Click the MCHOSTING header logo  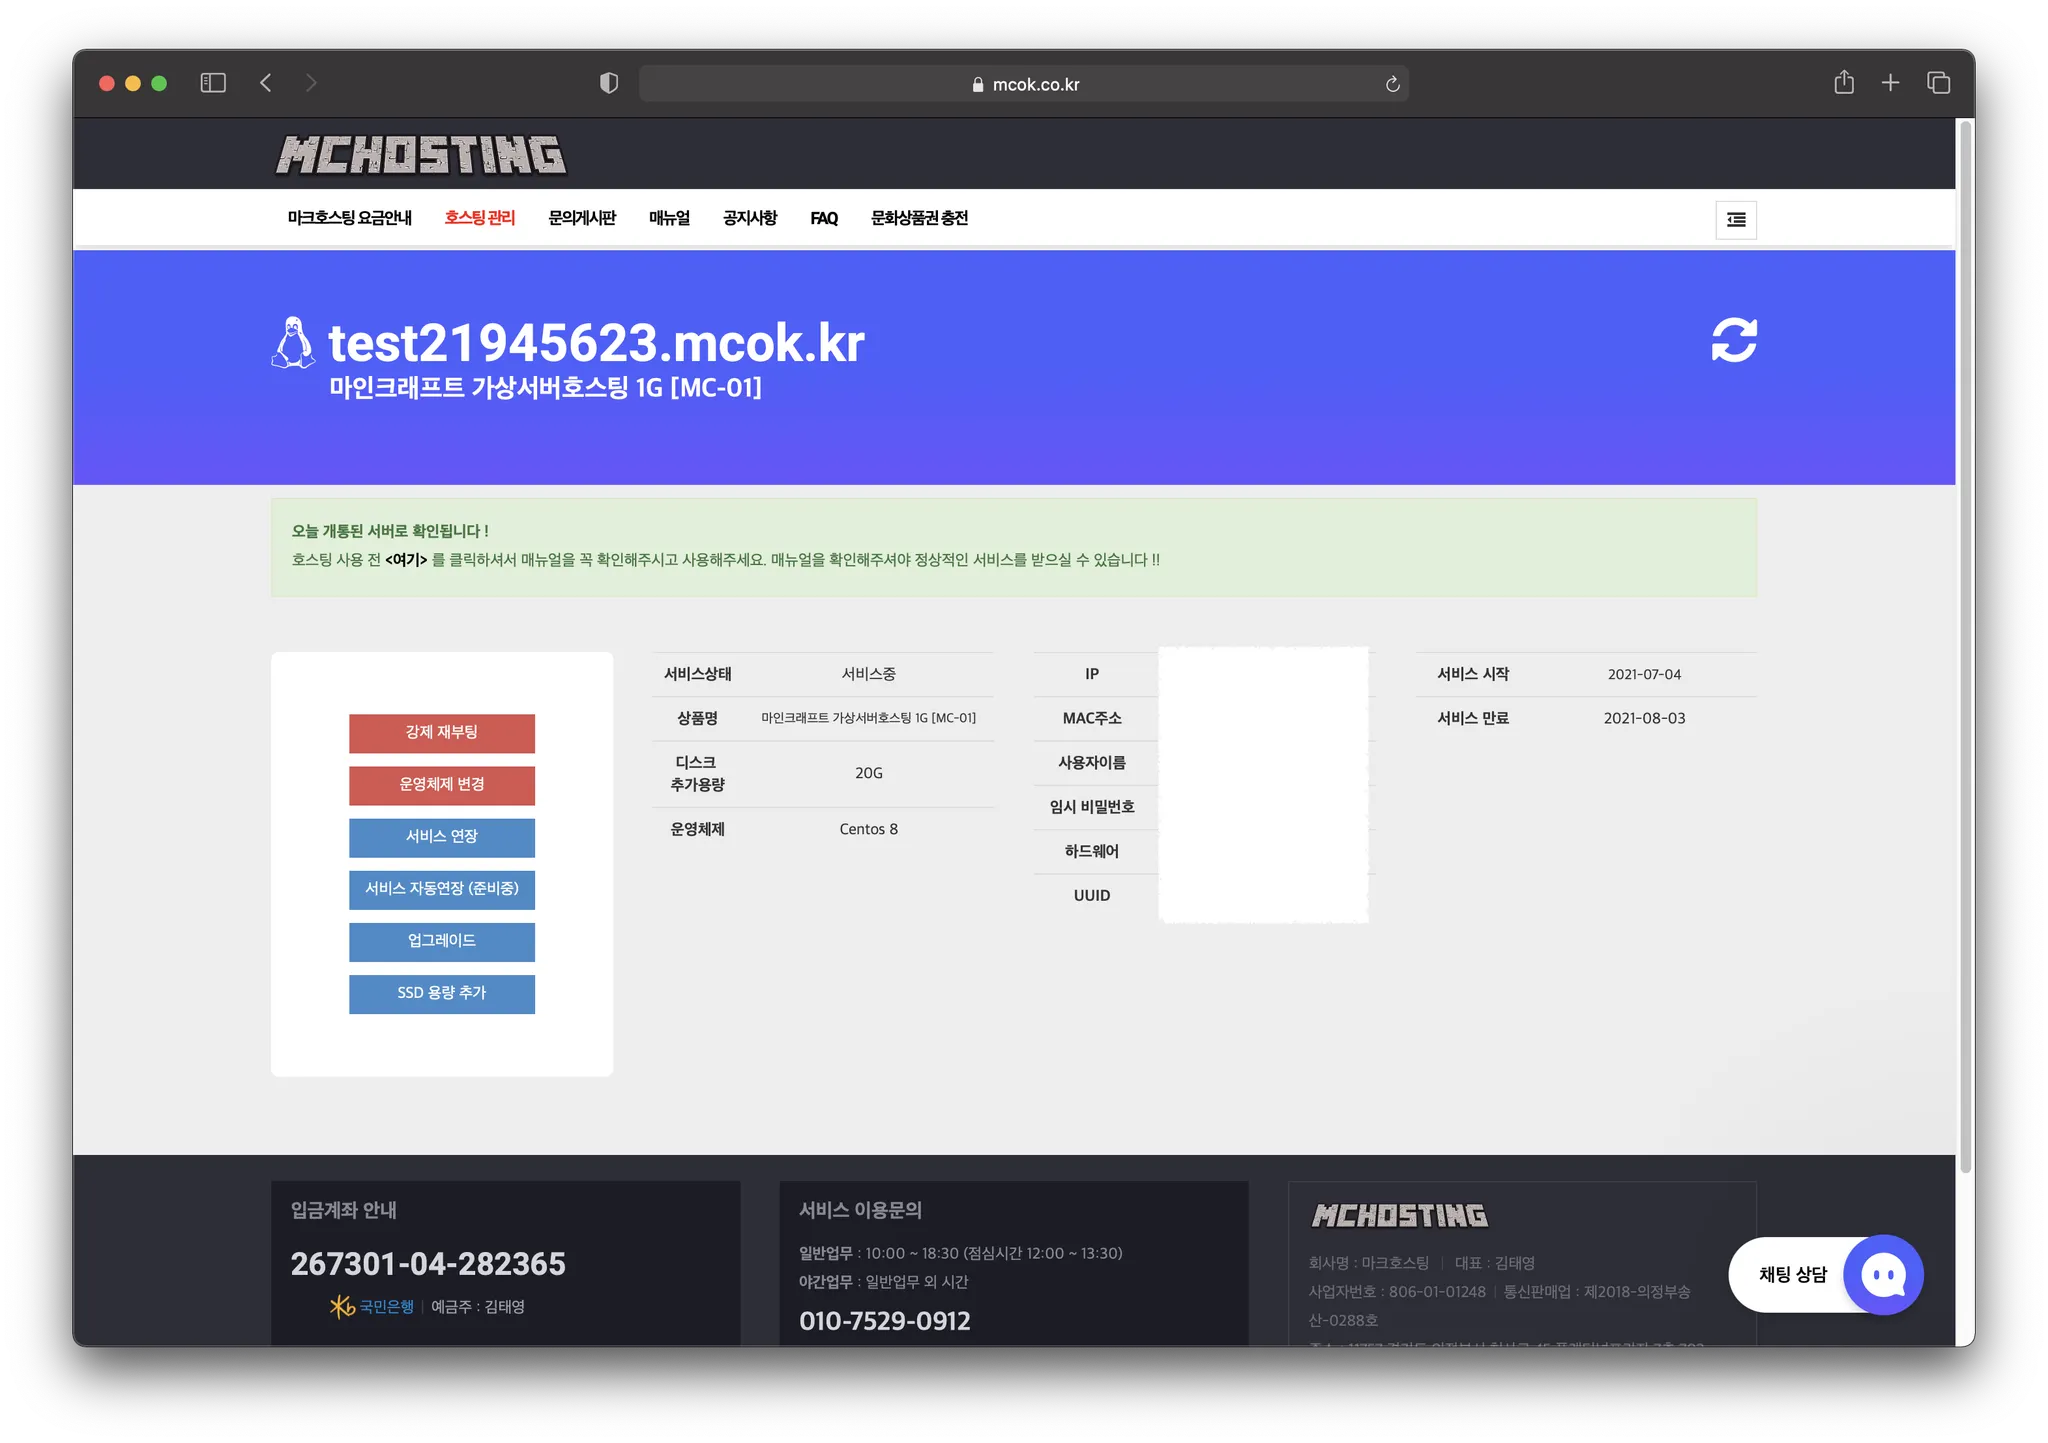[x=421, y=155]
